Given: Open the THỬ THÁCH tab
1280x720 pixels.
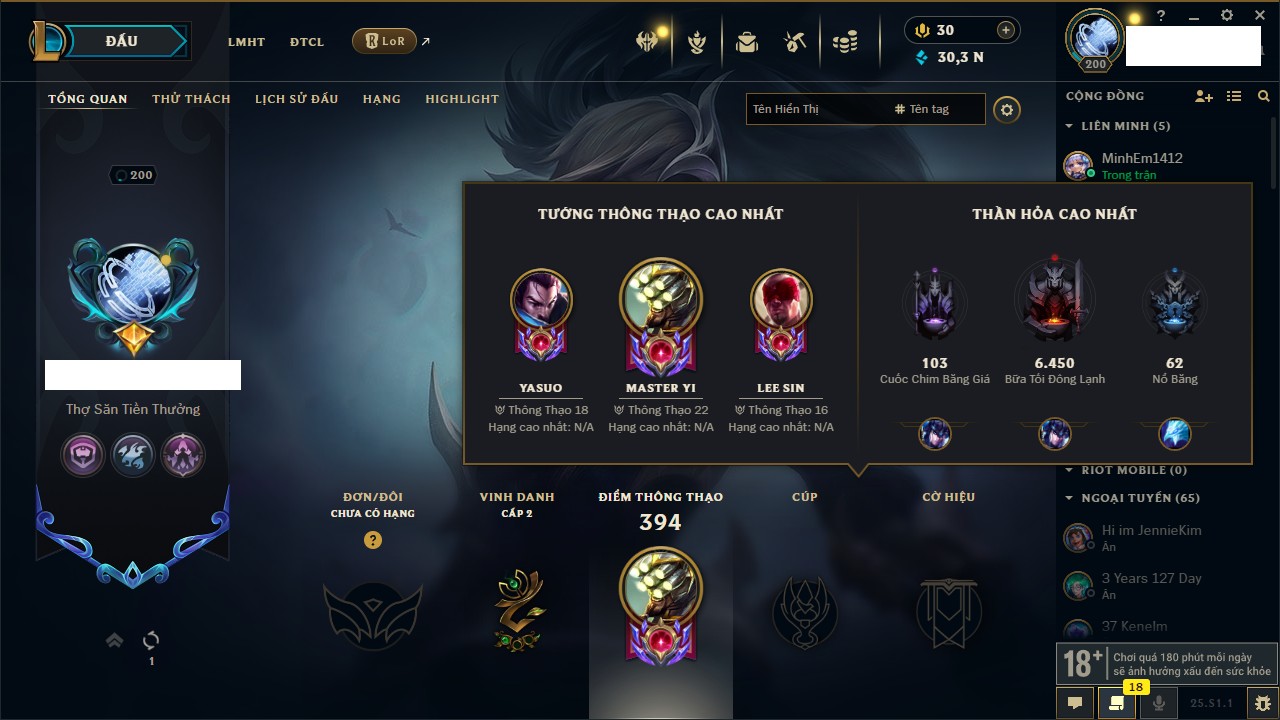Looking at the screenshot, I should [x=191, y=99].
